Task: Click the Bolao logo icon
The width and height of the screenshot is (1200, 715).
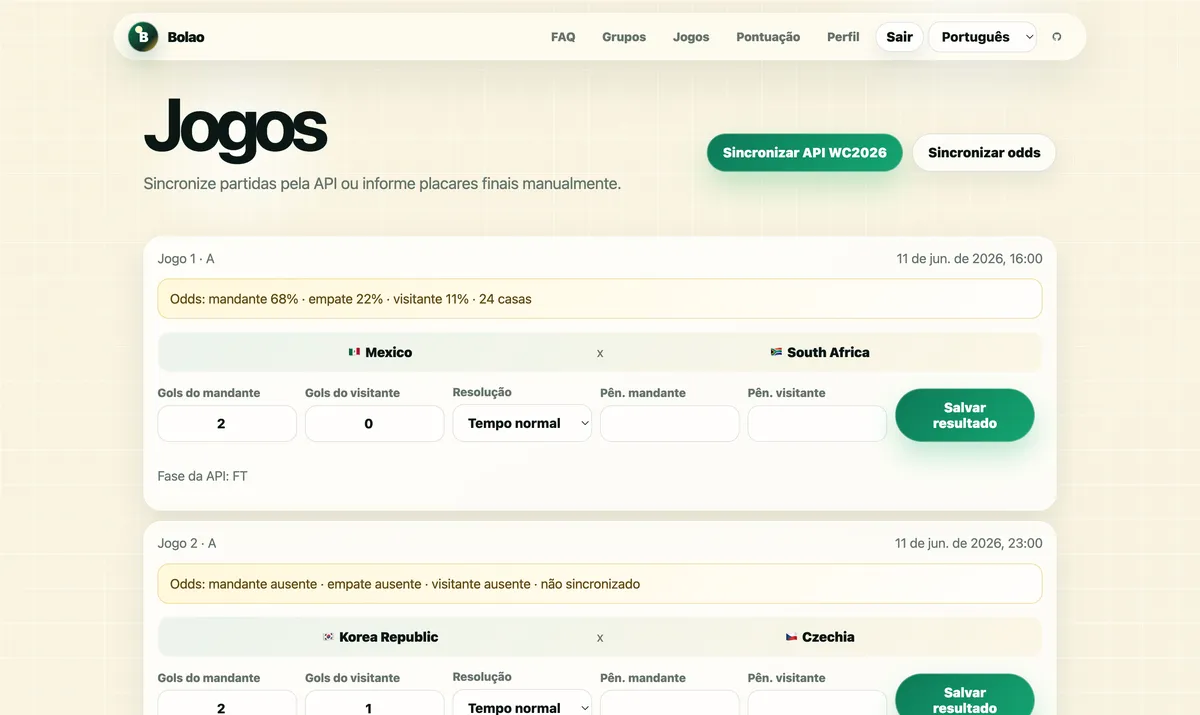Action: [x=143, y=37]
